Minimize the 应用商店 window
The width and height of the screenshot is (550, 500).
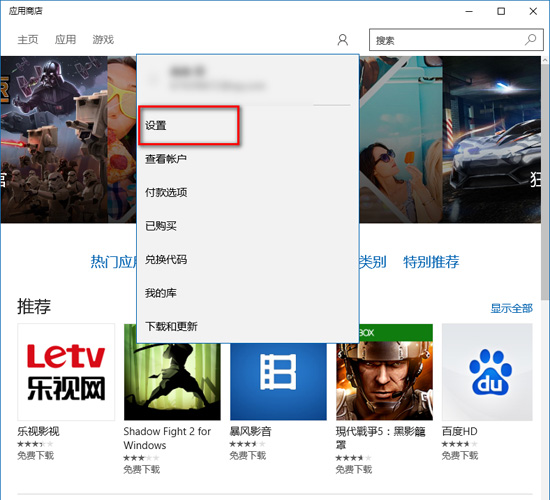point(469,11)
